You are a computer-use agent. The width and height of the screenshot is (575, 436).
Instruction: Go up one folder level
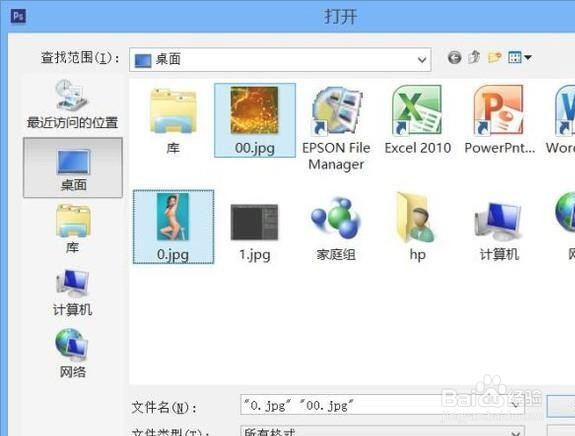[474, 57]
